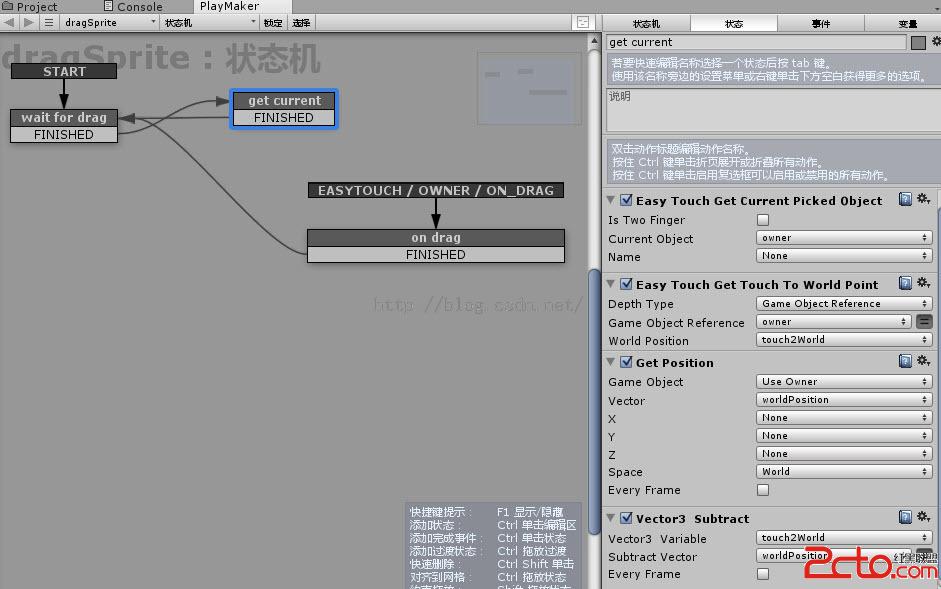Click the 选择 select button
The width and height of the screenshot is (941, 589).
301,23
